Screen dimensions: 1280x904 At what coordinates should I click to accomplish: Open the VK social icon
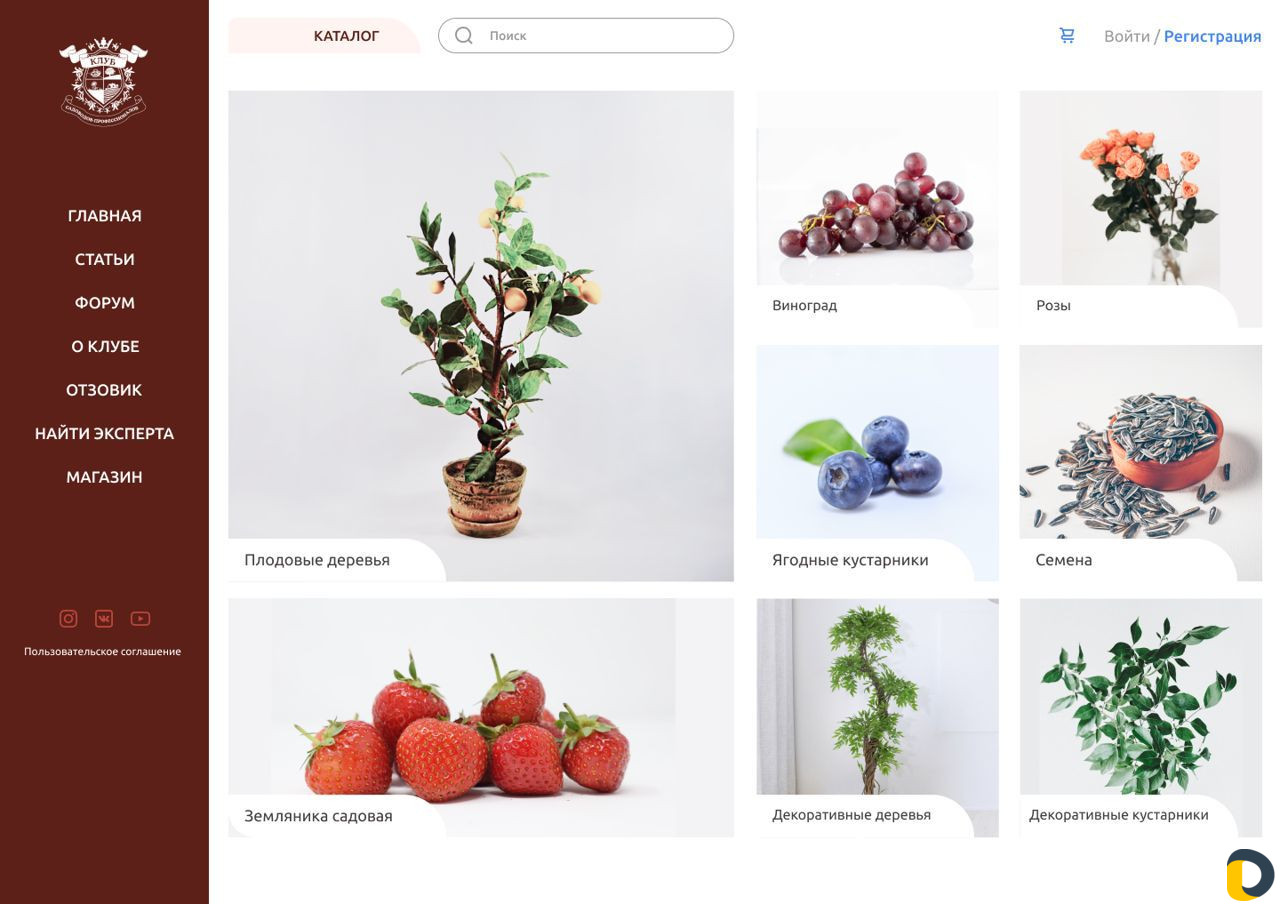pyautogui.click(x=104, y=619)
